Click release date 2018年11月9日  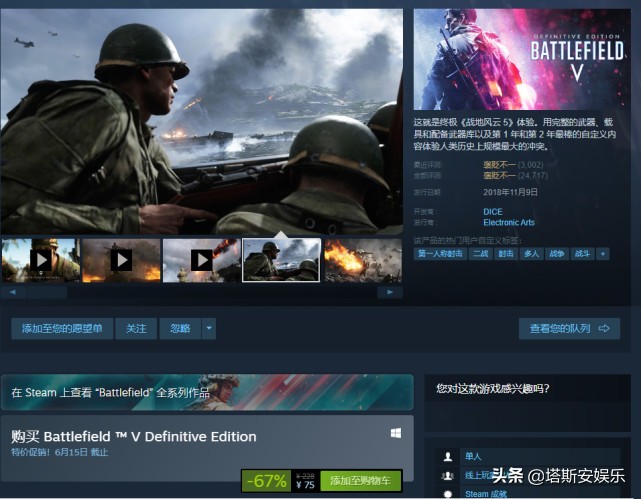511,192
